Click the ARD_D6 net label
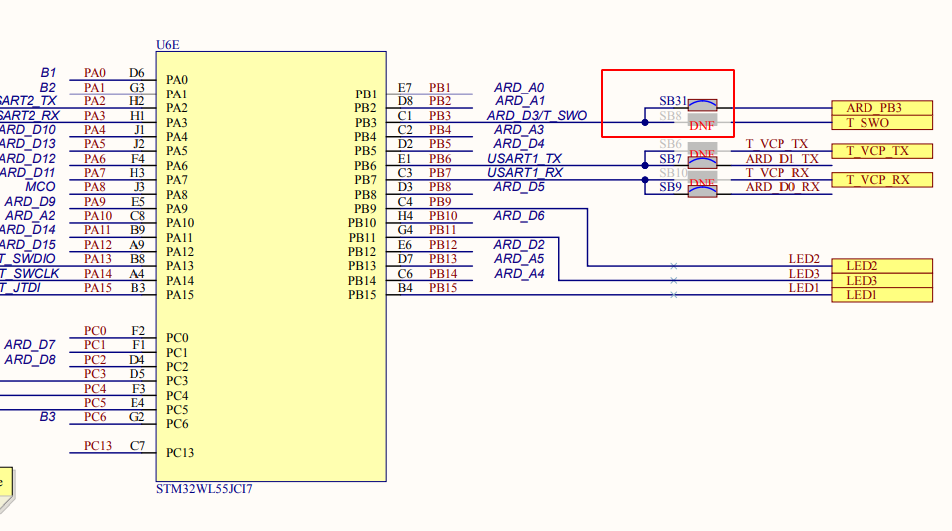Image resolution: width=952 pixels, height=531 pixels. [x=518, y=215]
